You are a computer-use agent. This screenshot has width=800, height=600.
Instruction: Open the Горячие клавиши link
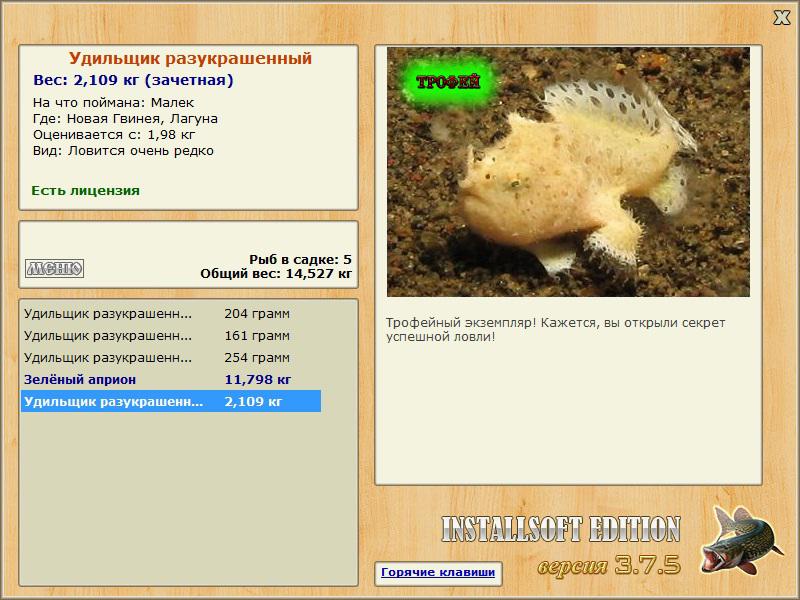pyautogui.click(x=438, y=572)
